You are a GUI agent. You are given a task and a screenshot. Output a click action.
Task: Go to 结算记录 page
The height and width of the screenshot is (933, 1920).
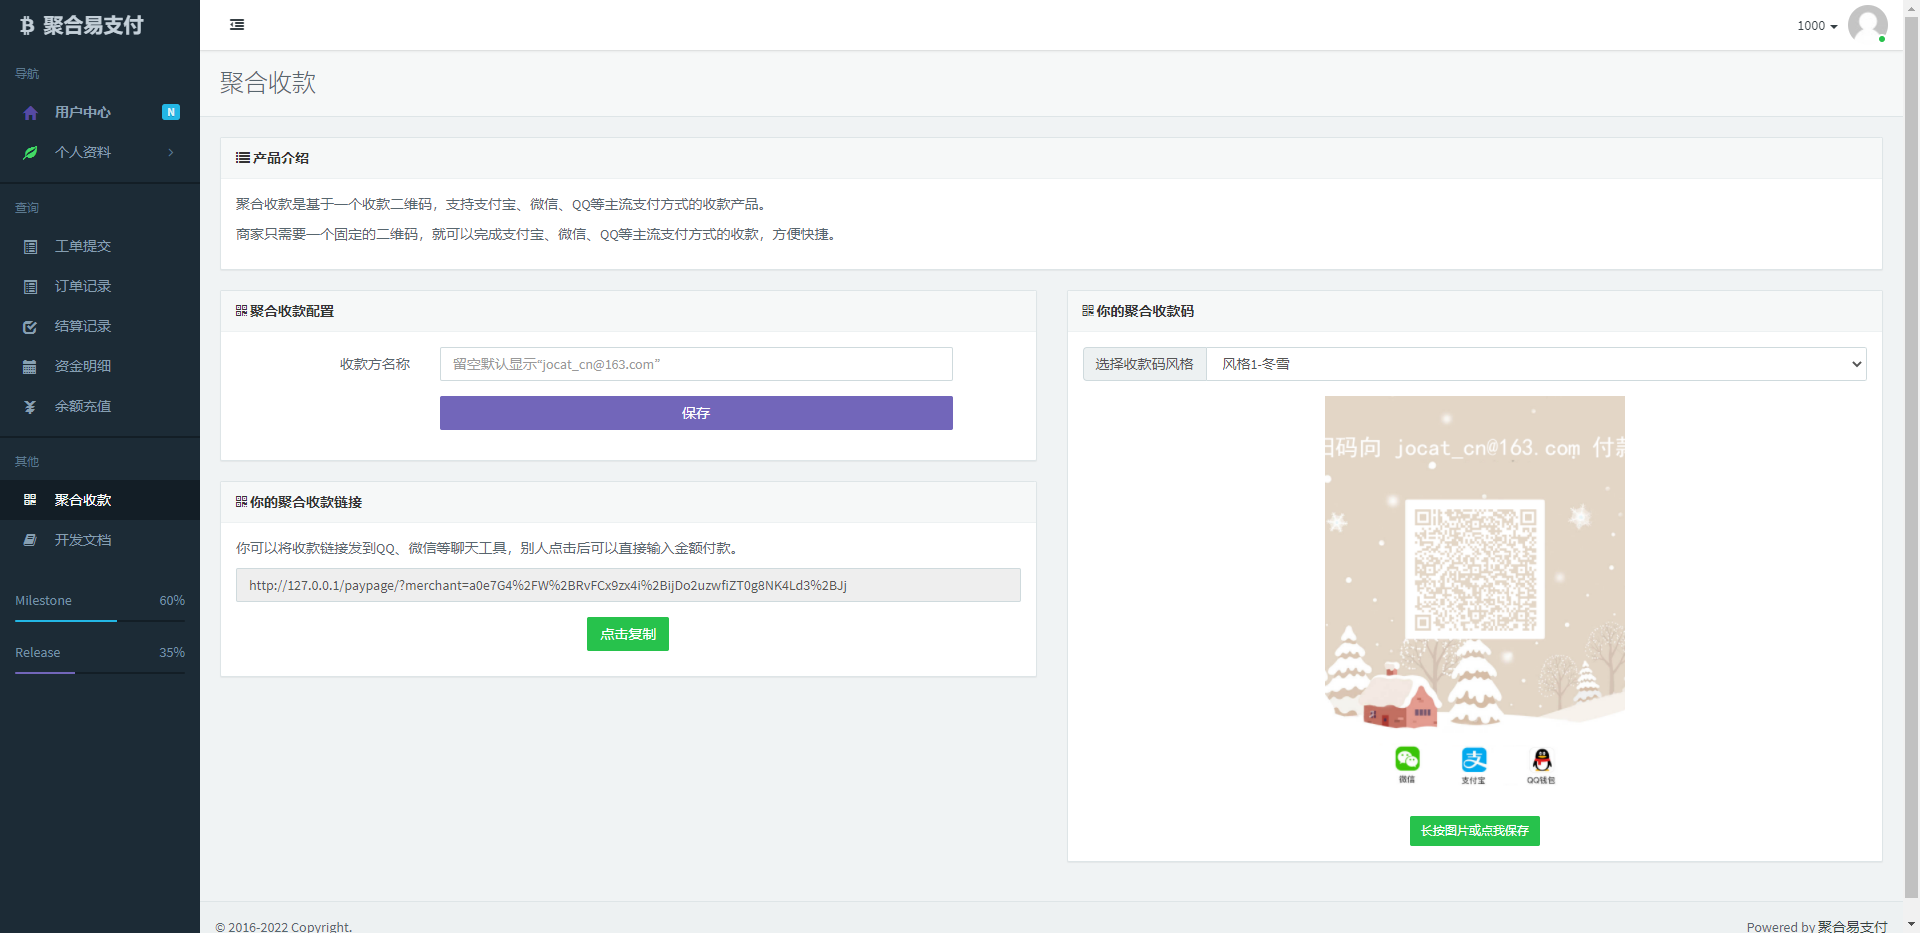click(x=83, y=326)
